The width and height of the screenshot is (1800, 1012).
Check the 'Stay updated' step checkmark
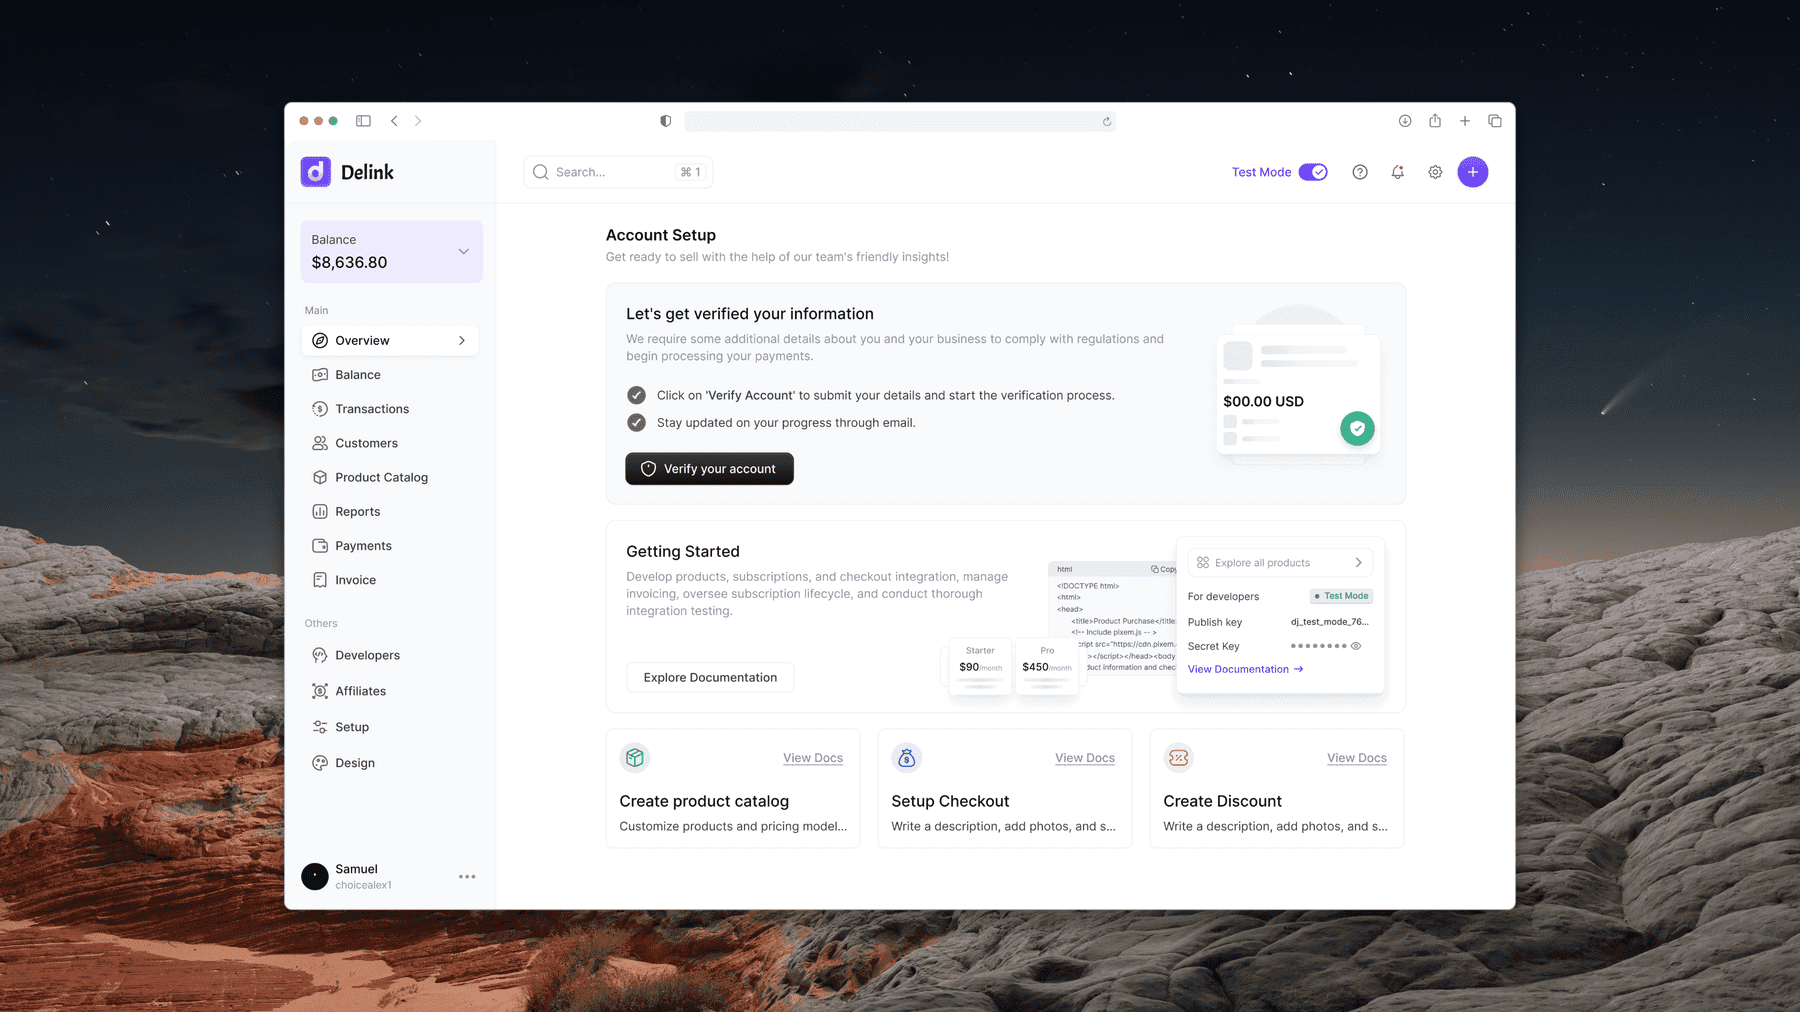[x=636, y=423]
